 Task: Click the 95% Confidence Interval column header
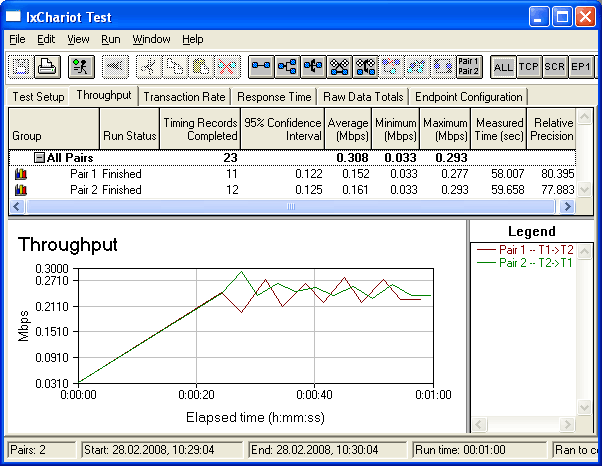283,129
